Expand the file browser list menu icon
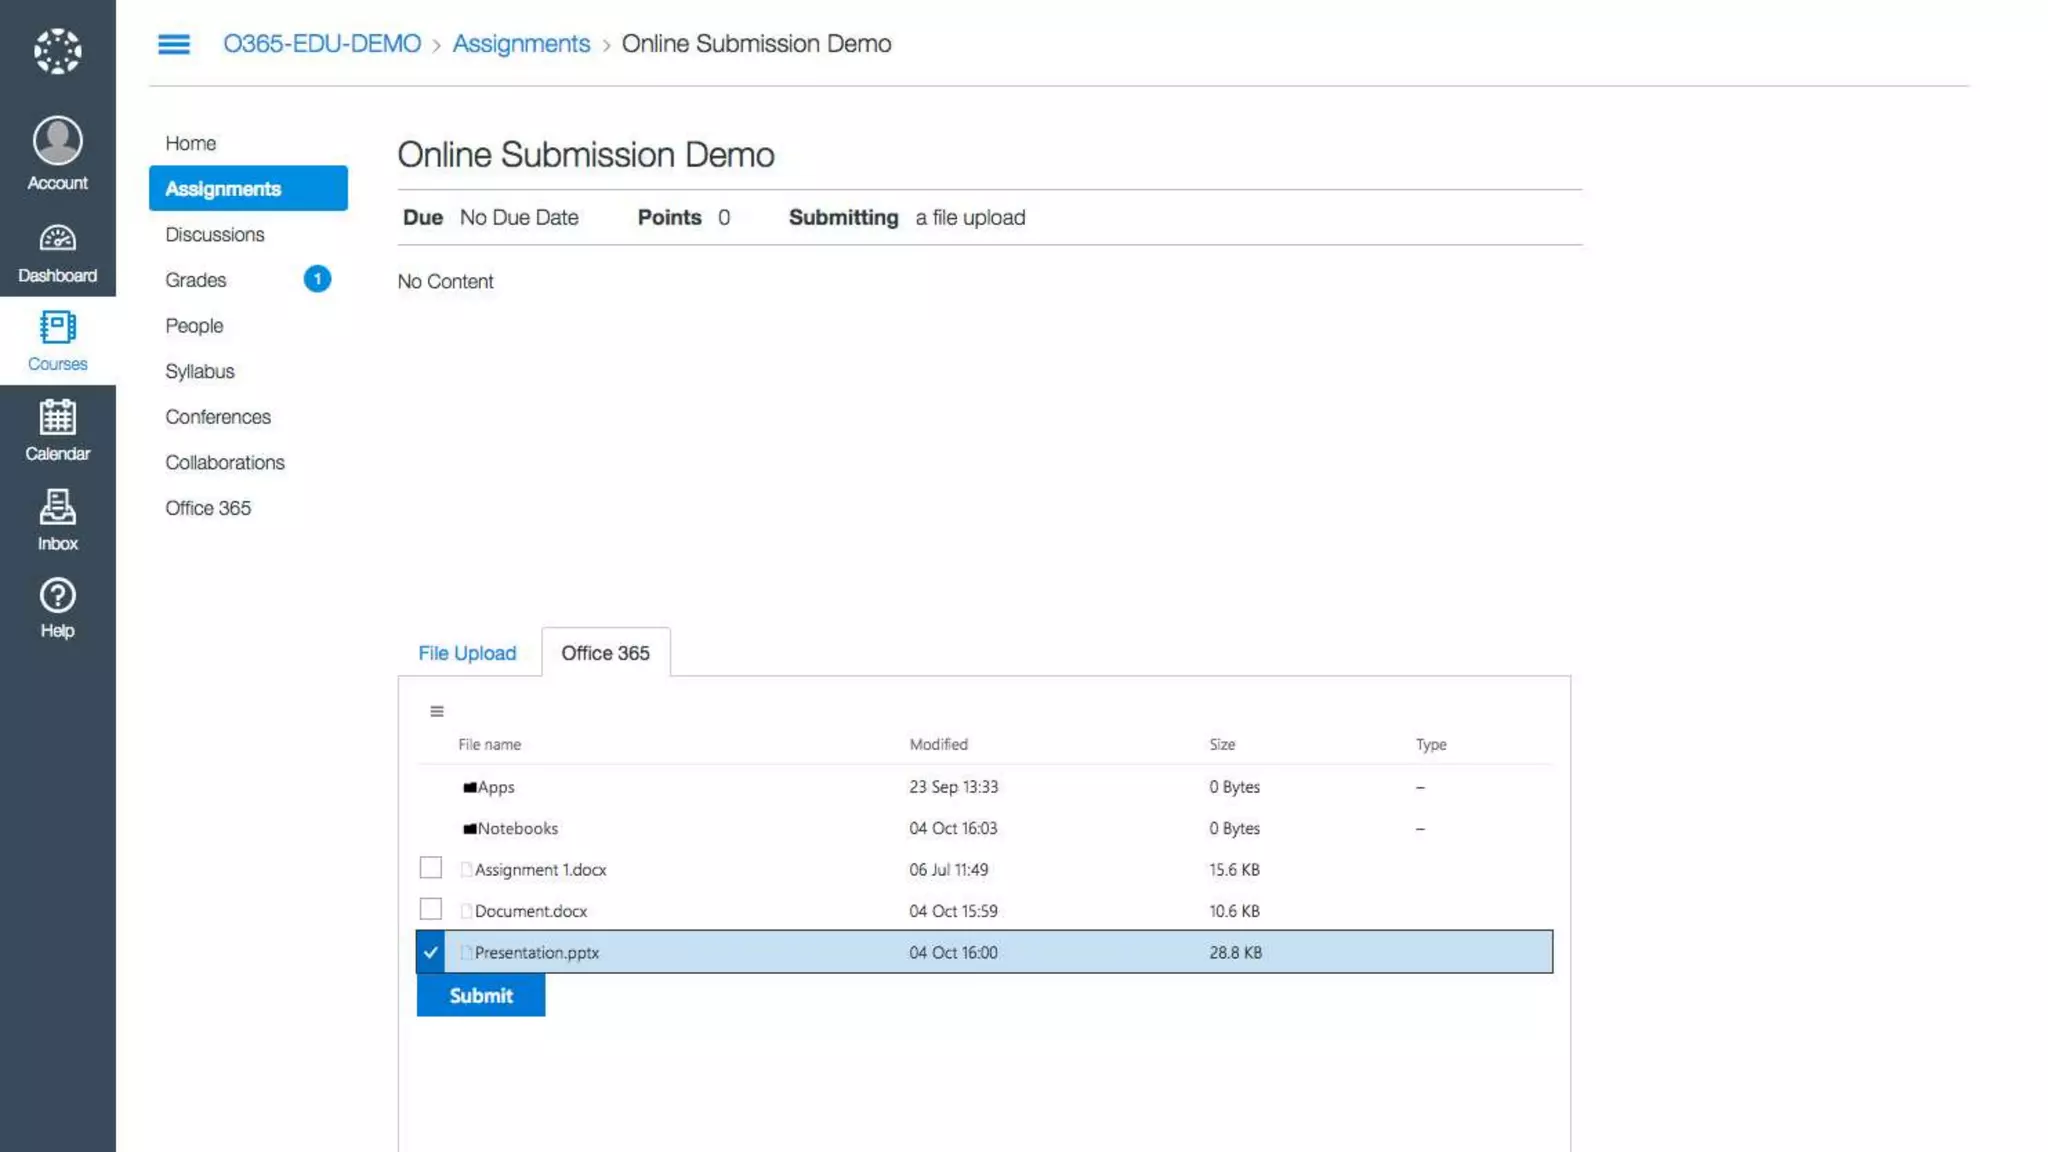This screenshot has height=1152, width=2048. pos(437,712)
